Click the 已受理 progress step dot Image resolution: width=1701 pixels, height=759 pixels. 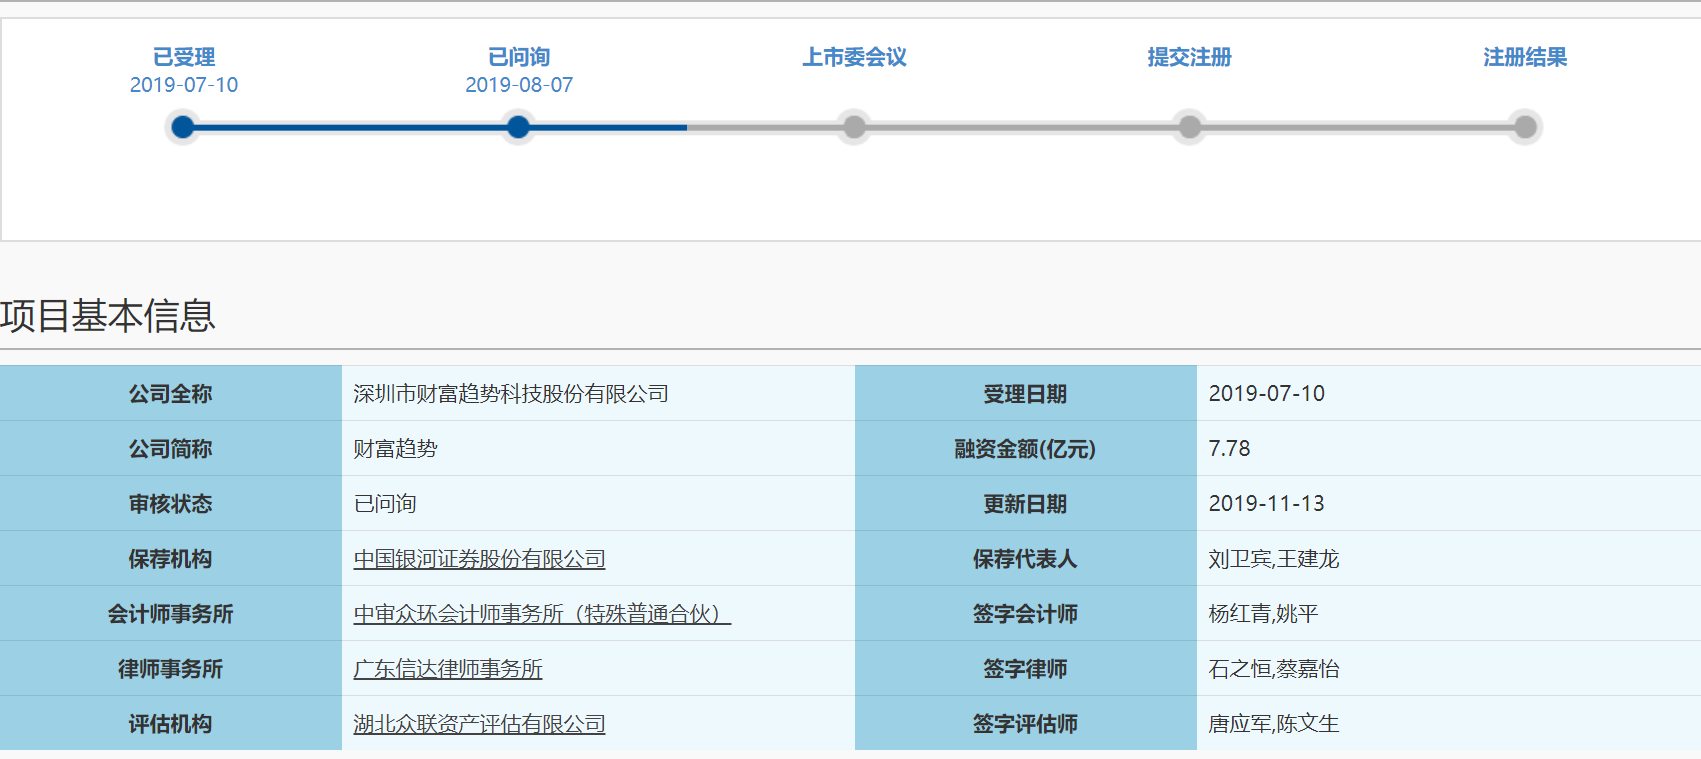point(183,127)
